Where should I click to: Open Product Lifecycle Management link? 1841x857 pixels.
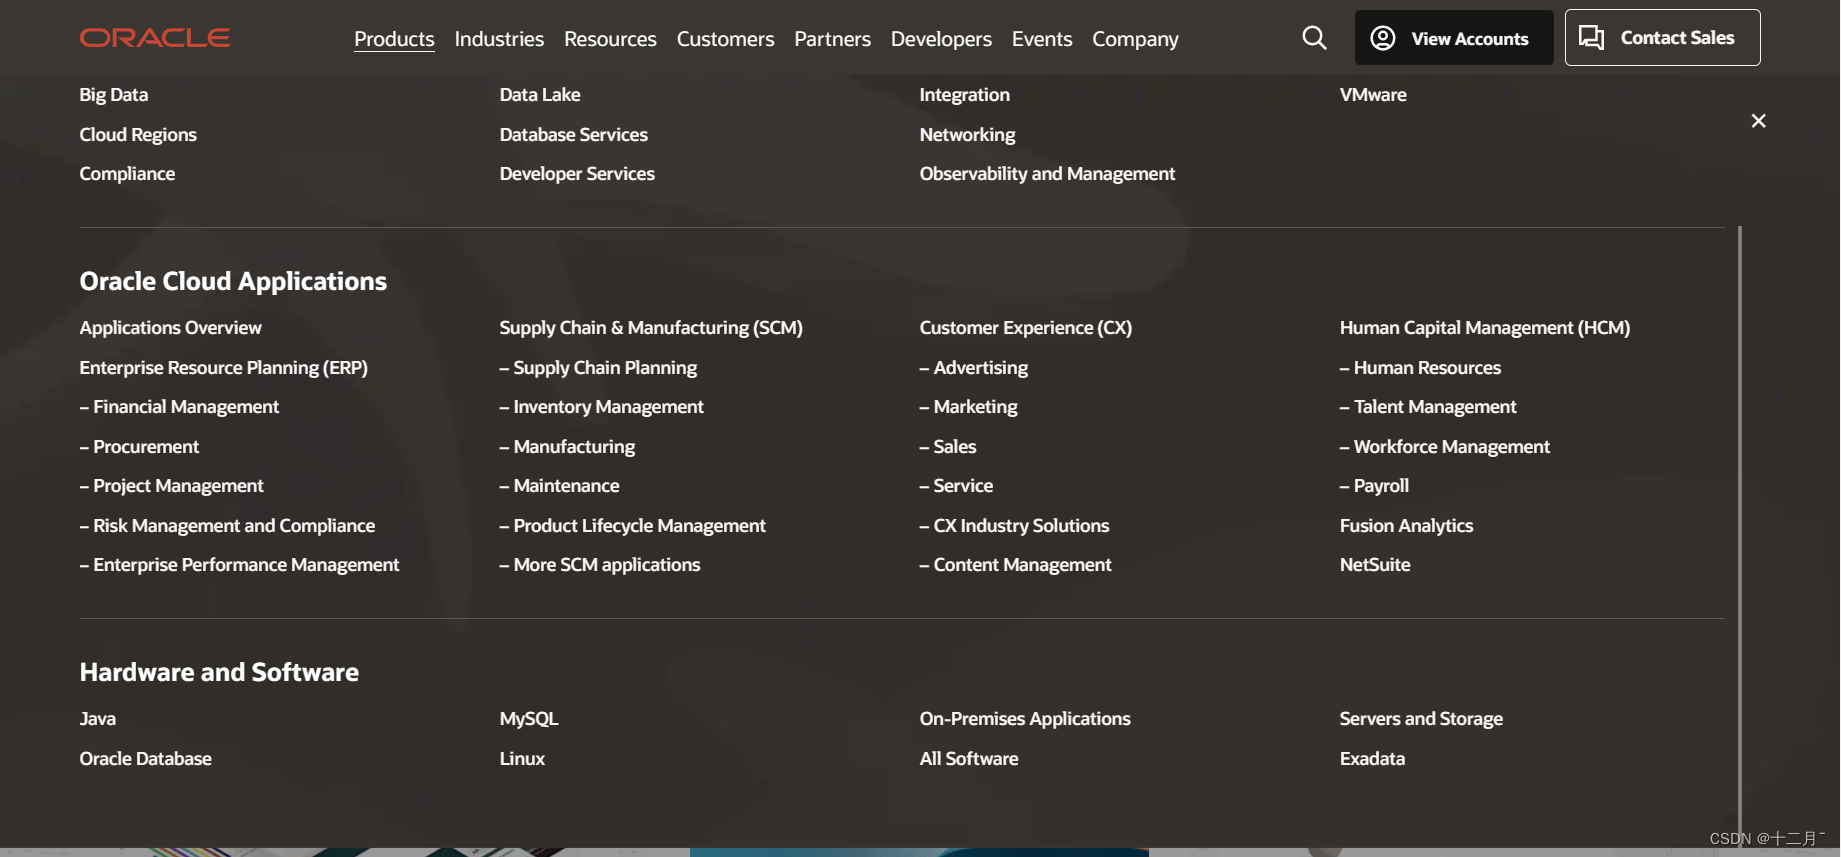tap(632, 526)
